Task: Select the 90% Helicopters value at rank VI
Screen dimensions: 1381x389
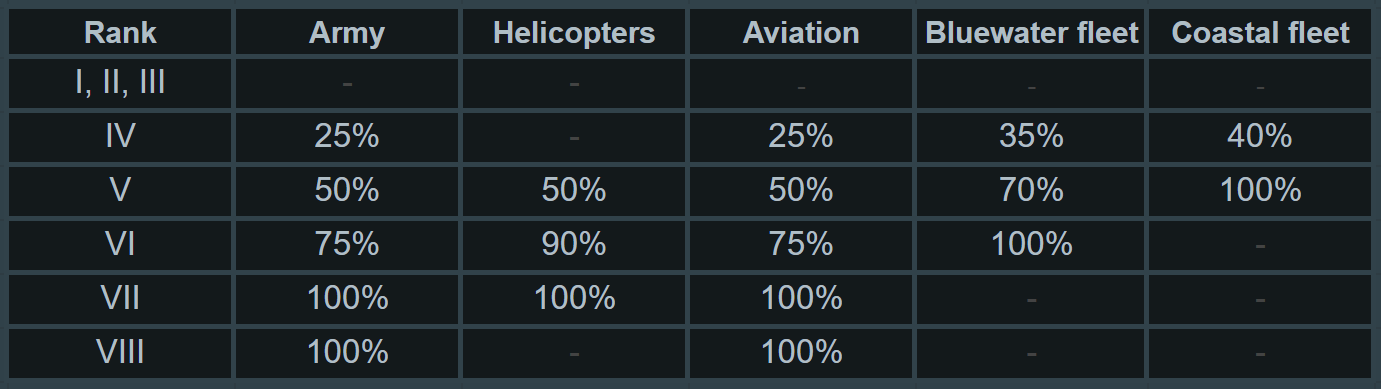Action: click(x=573, y=244)
